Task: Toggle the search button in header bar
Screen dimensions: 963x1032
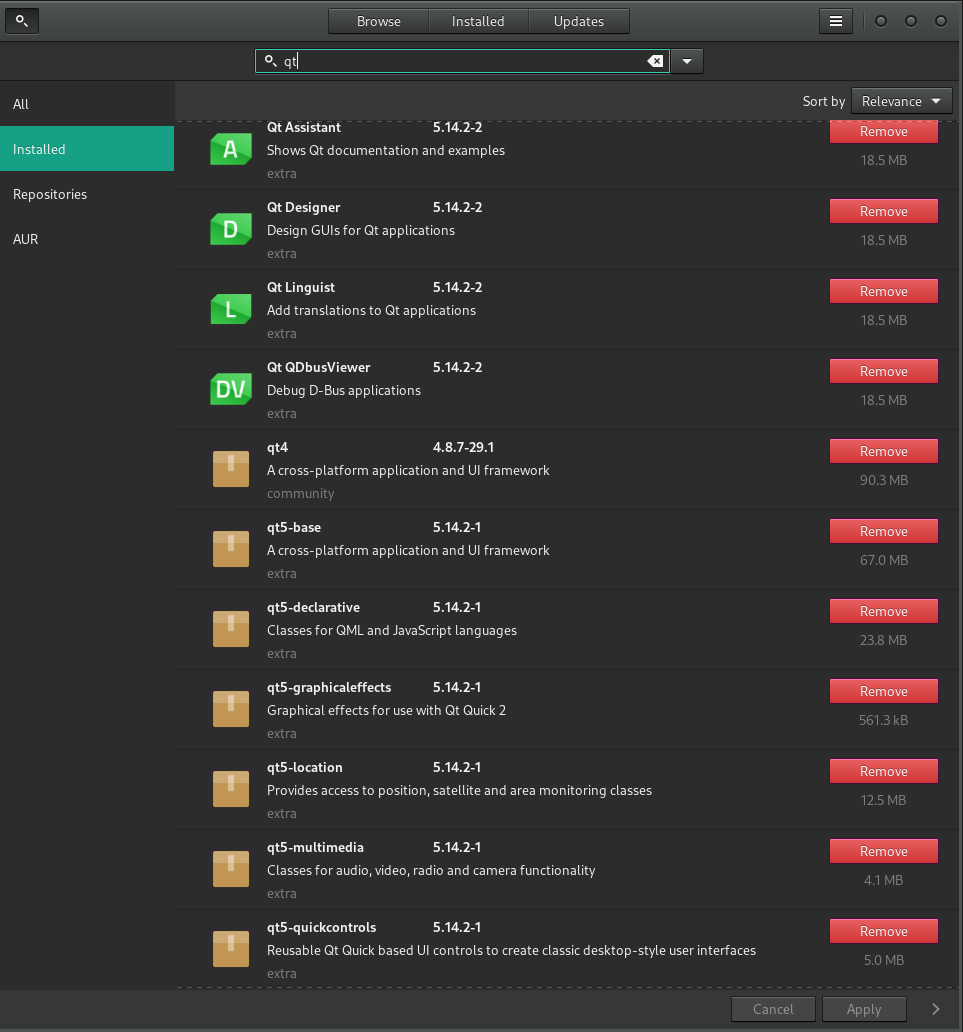Action: (x=22, y=21)
